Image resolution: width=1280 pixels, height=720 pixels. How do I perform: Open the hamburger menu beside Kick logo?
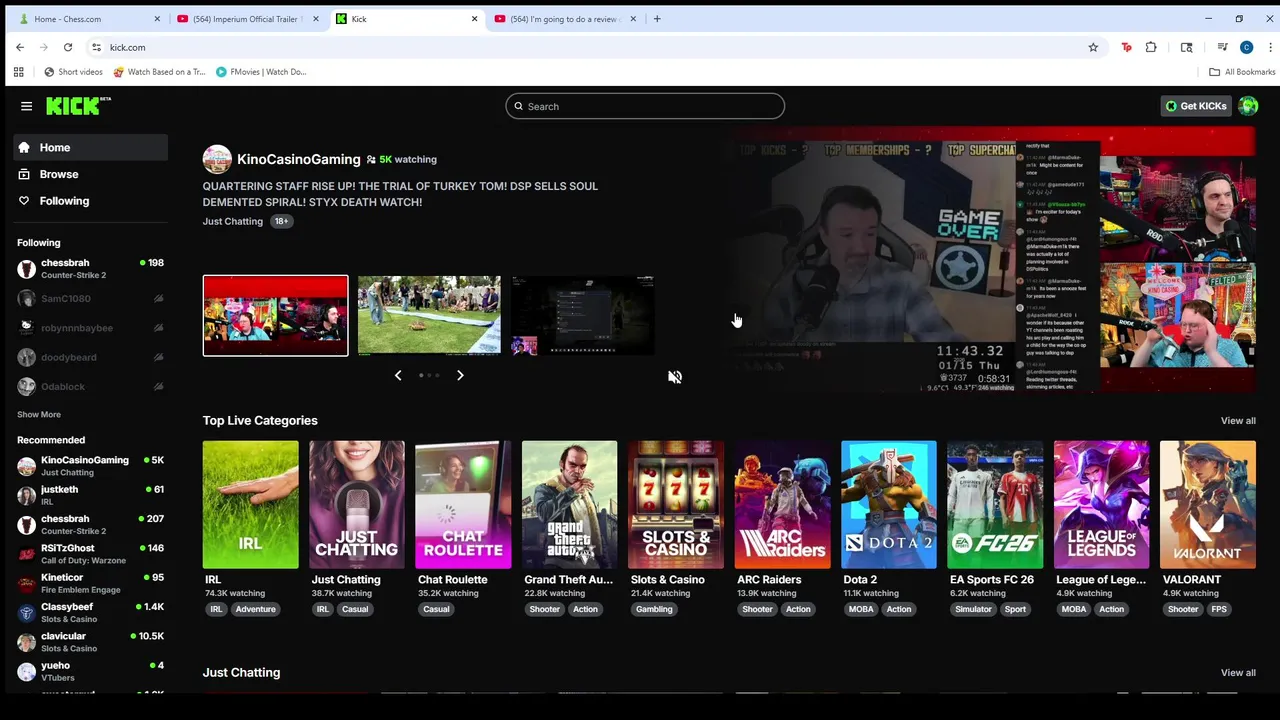pyautogui.click(x=27, y=106)
